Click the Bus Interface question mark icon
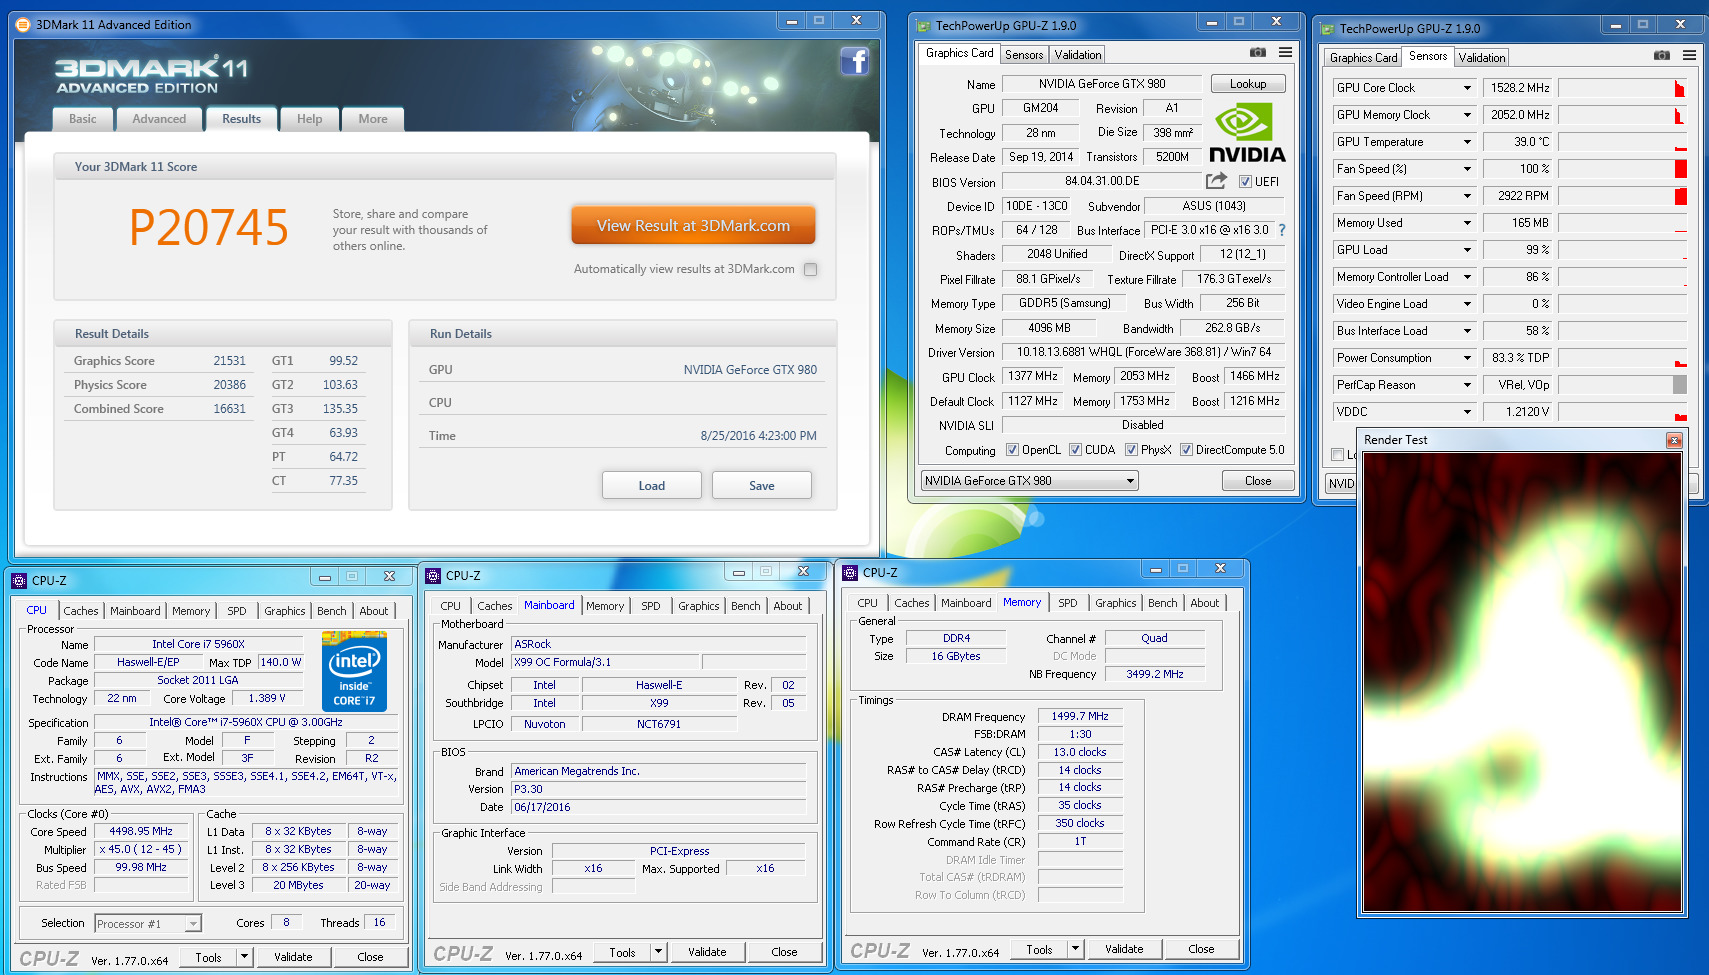 [x=1282, y=230]
